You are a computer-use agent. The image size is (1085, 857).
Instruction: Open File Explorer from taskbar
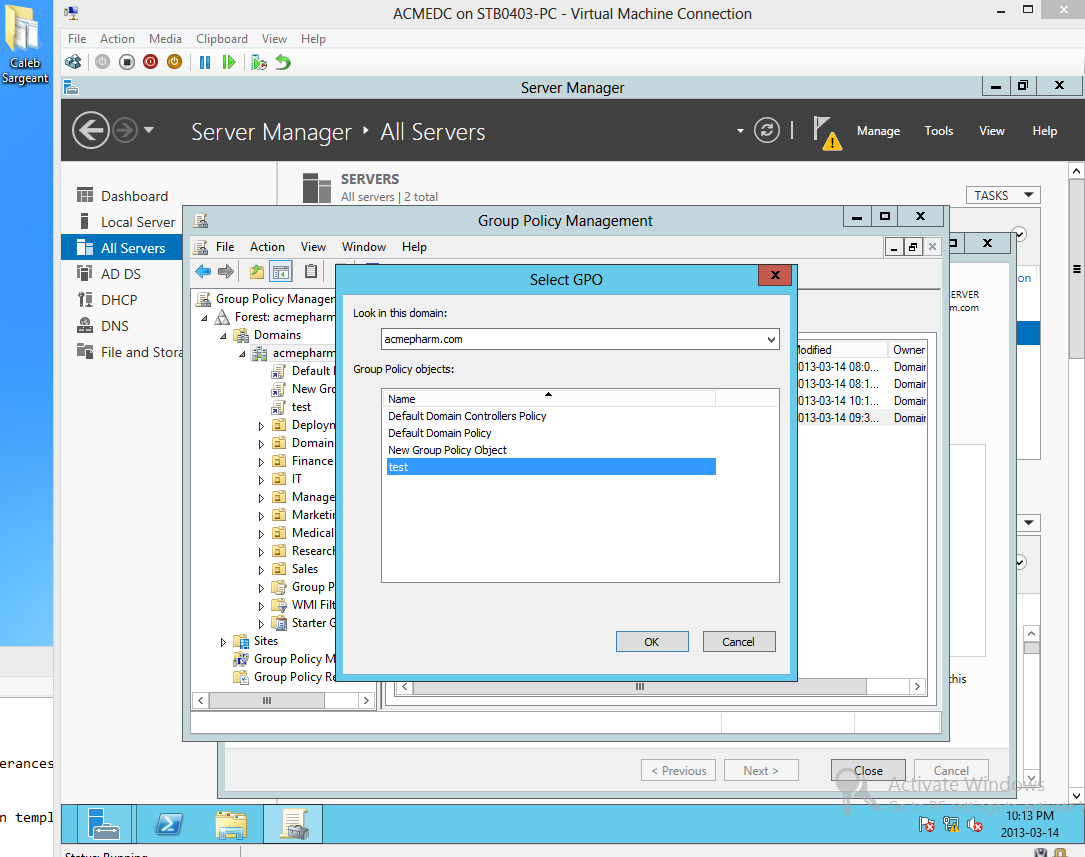click(x=231, y=824)
